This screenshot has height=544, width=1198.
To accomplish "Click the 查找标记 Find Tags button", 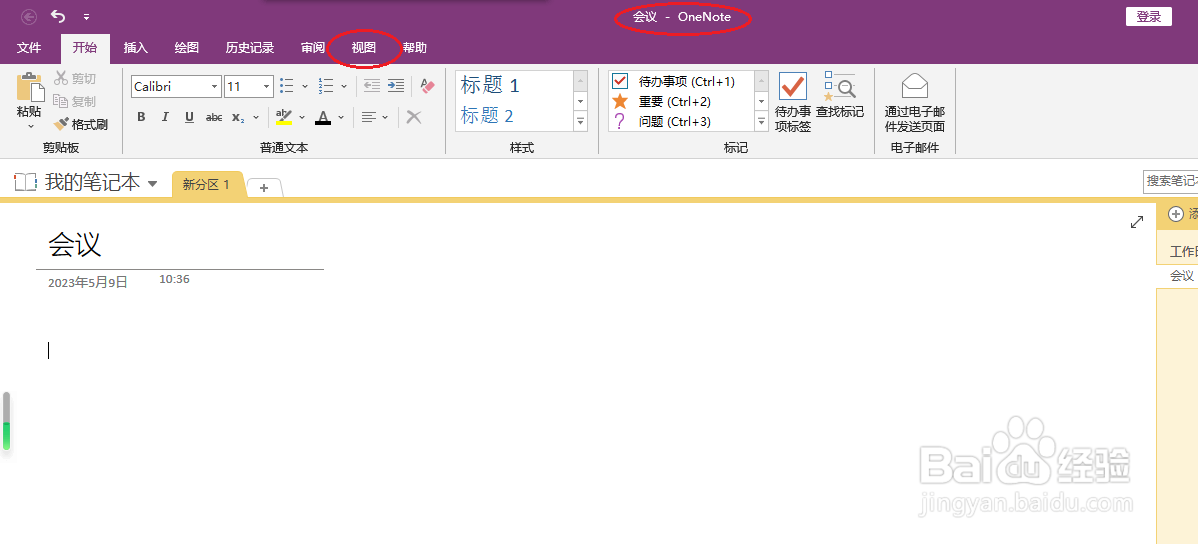I will [x=840, y=95].
